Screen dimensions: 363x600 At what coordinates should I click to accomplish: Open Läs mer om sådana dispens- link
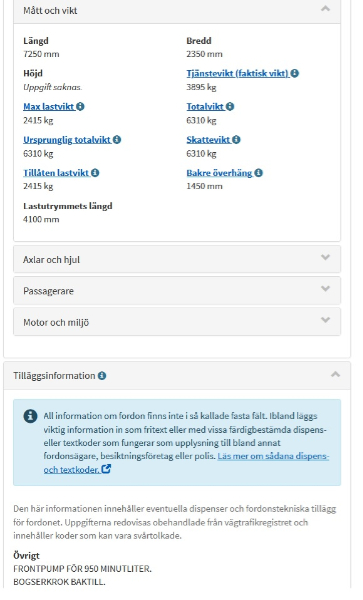pyautogui.click(x=273, y=456)
